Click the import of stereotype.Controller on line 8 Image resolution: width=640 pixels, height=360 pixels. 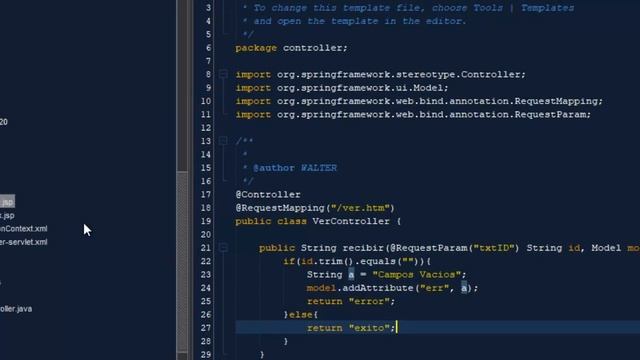point(380,75)
